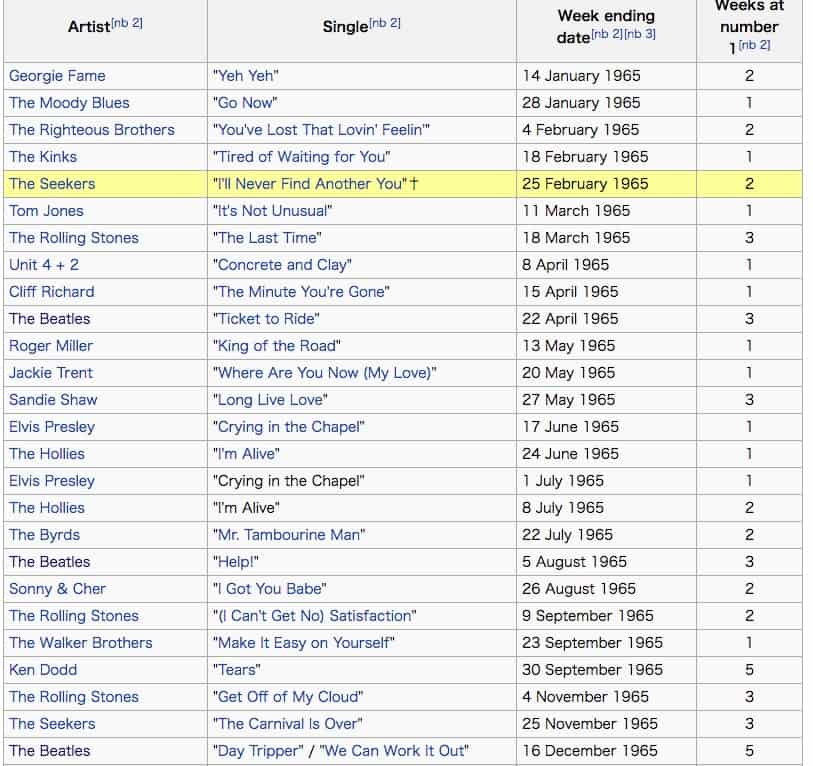
Task: Click the "Mr. Tambourine Man" link
Action: [289, 535]
